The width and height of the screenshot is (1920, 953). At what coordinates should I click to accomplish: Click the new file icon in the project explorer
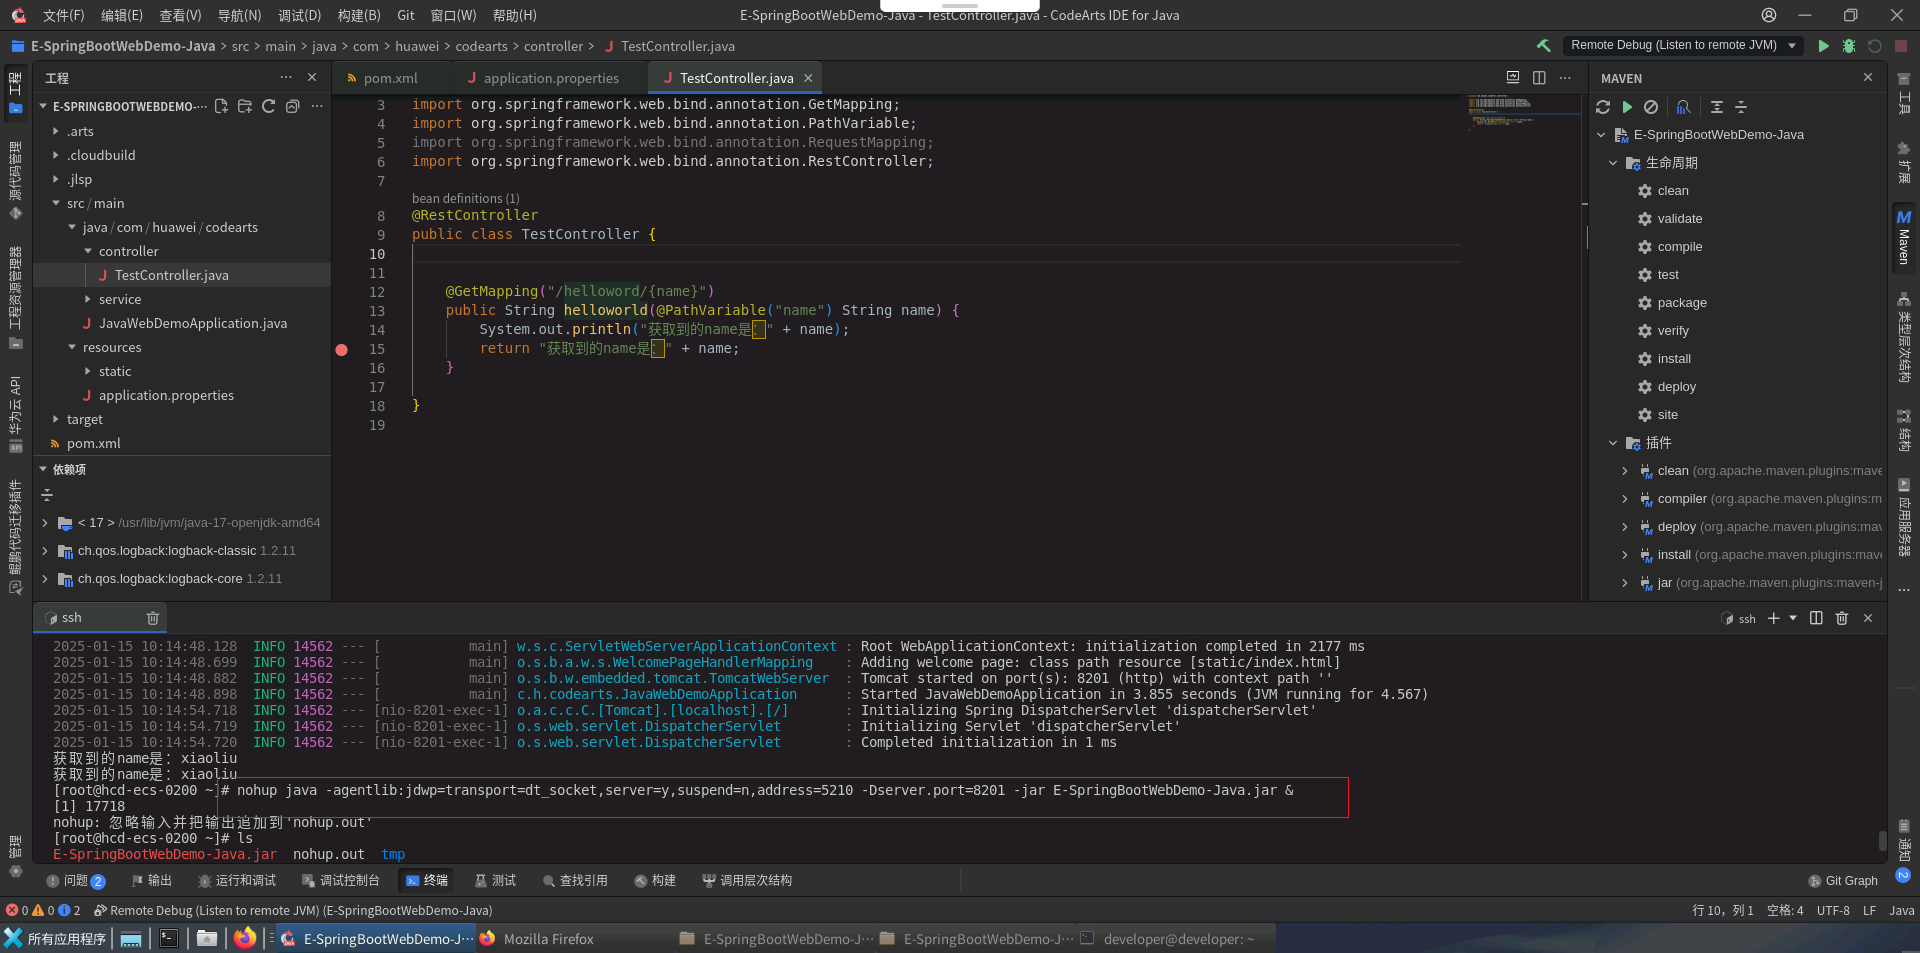tap(221, 106)
